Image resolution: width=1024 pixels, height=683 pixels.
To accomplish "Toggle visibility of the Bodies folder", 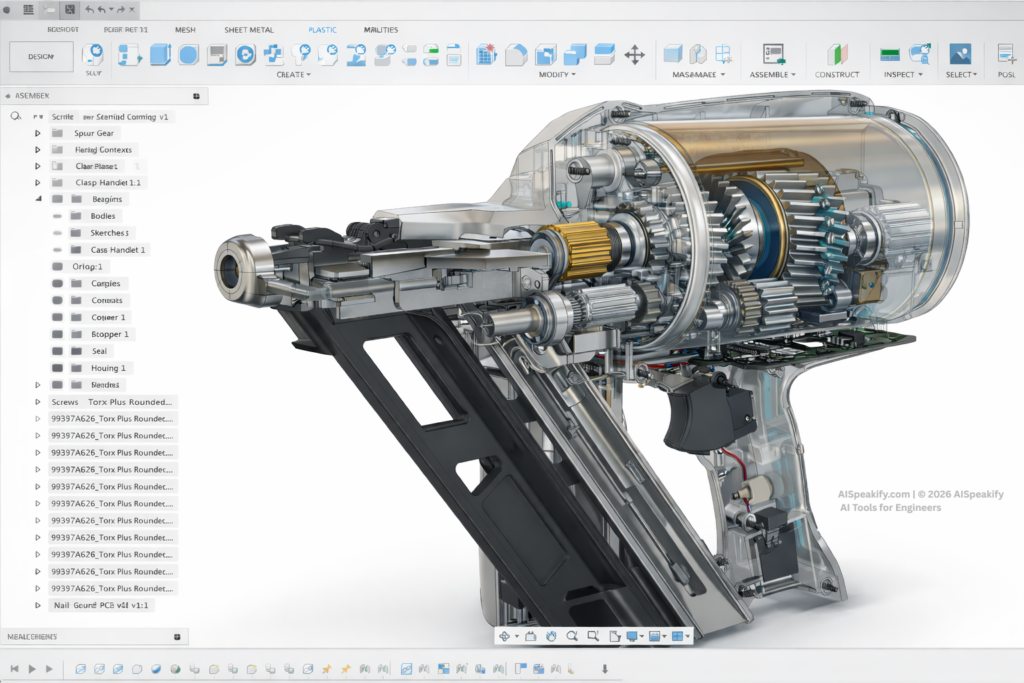I will tap(58, 216).
